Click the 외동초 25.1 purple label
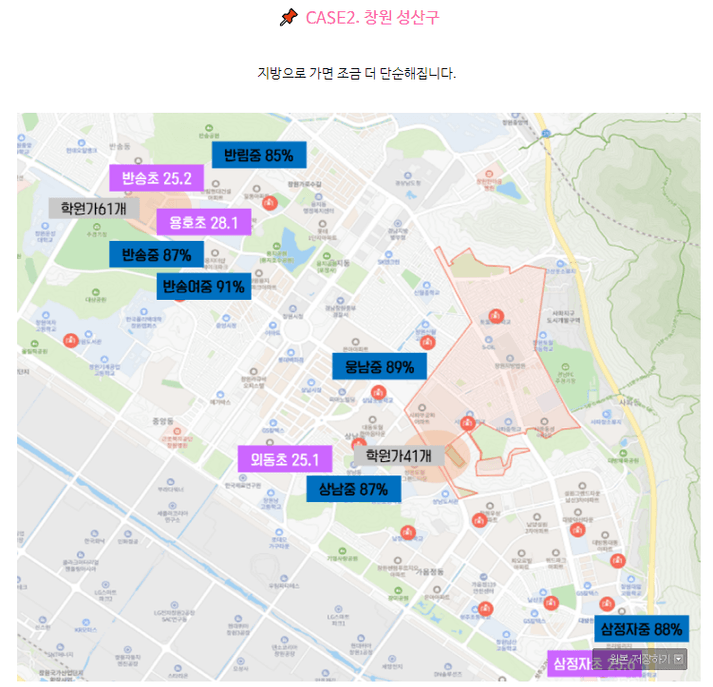The image size is (713, 687). tap(285, 459)
